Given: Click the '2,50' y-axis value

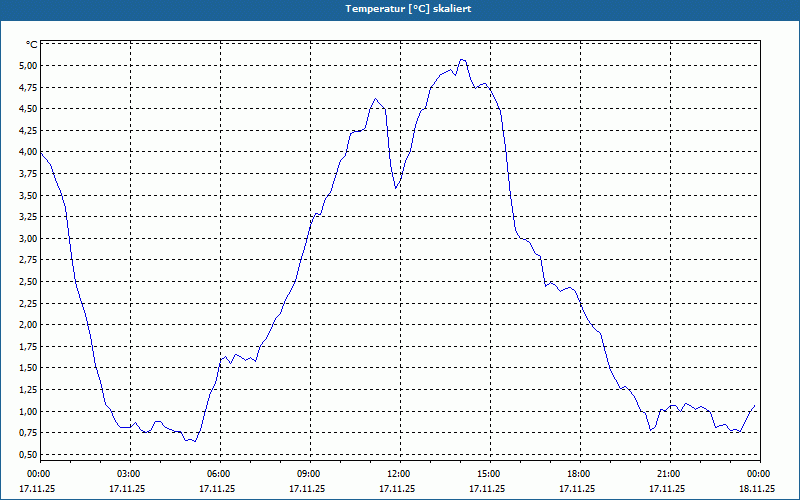Looking at the screenshot, I should click(x=28, y=282).
